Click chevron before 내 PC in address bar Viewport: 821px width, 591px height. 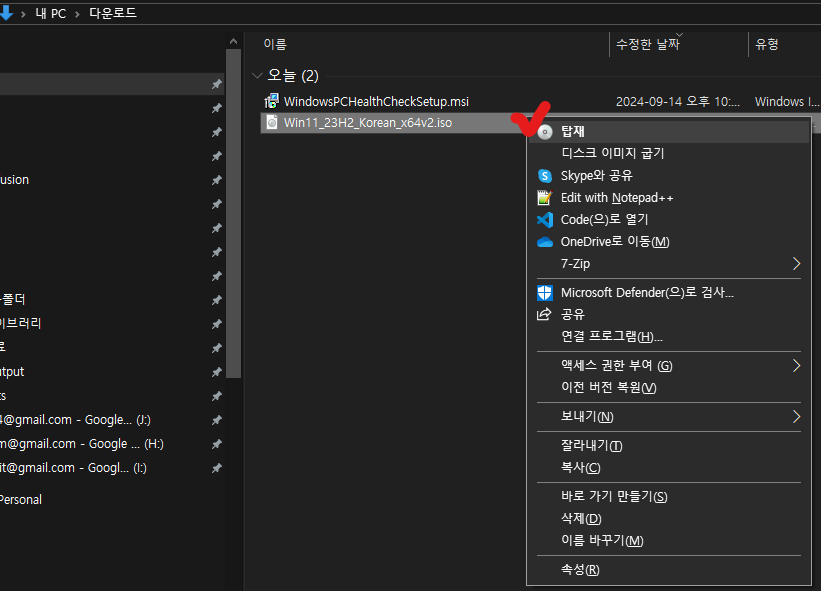pyautogui.click(x=24, y=14)
